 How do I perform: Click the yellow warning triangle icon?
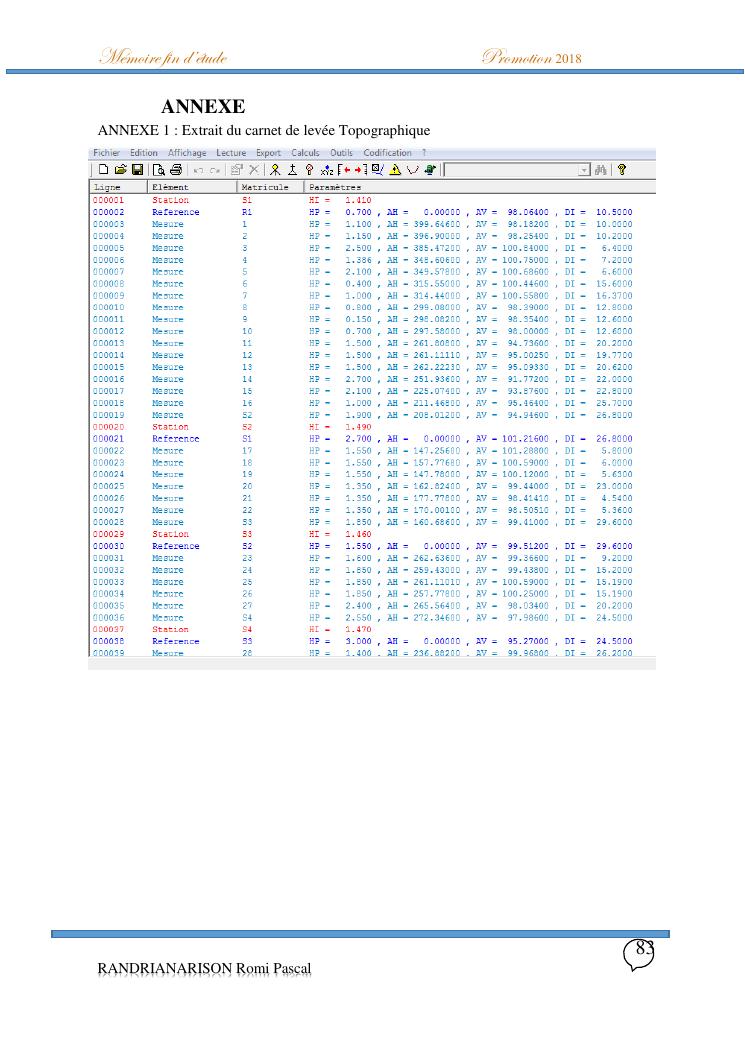[x=395, y=170]
